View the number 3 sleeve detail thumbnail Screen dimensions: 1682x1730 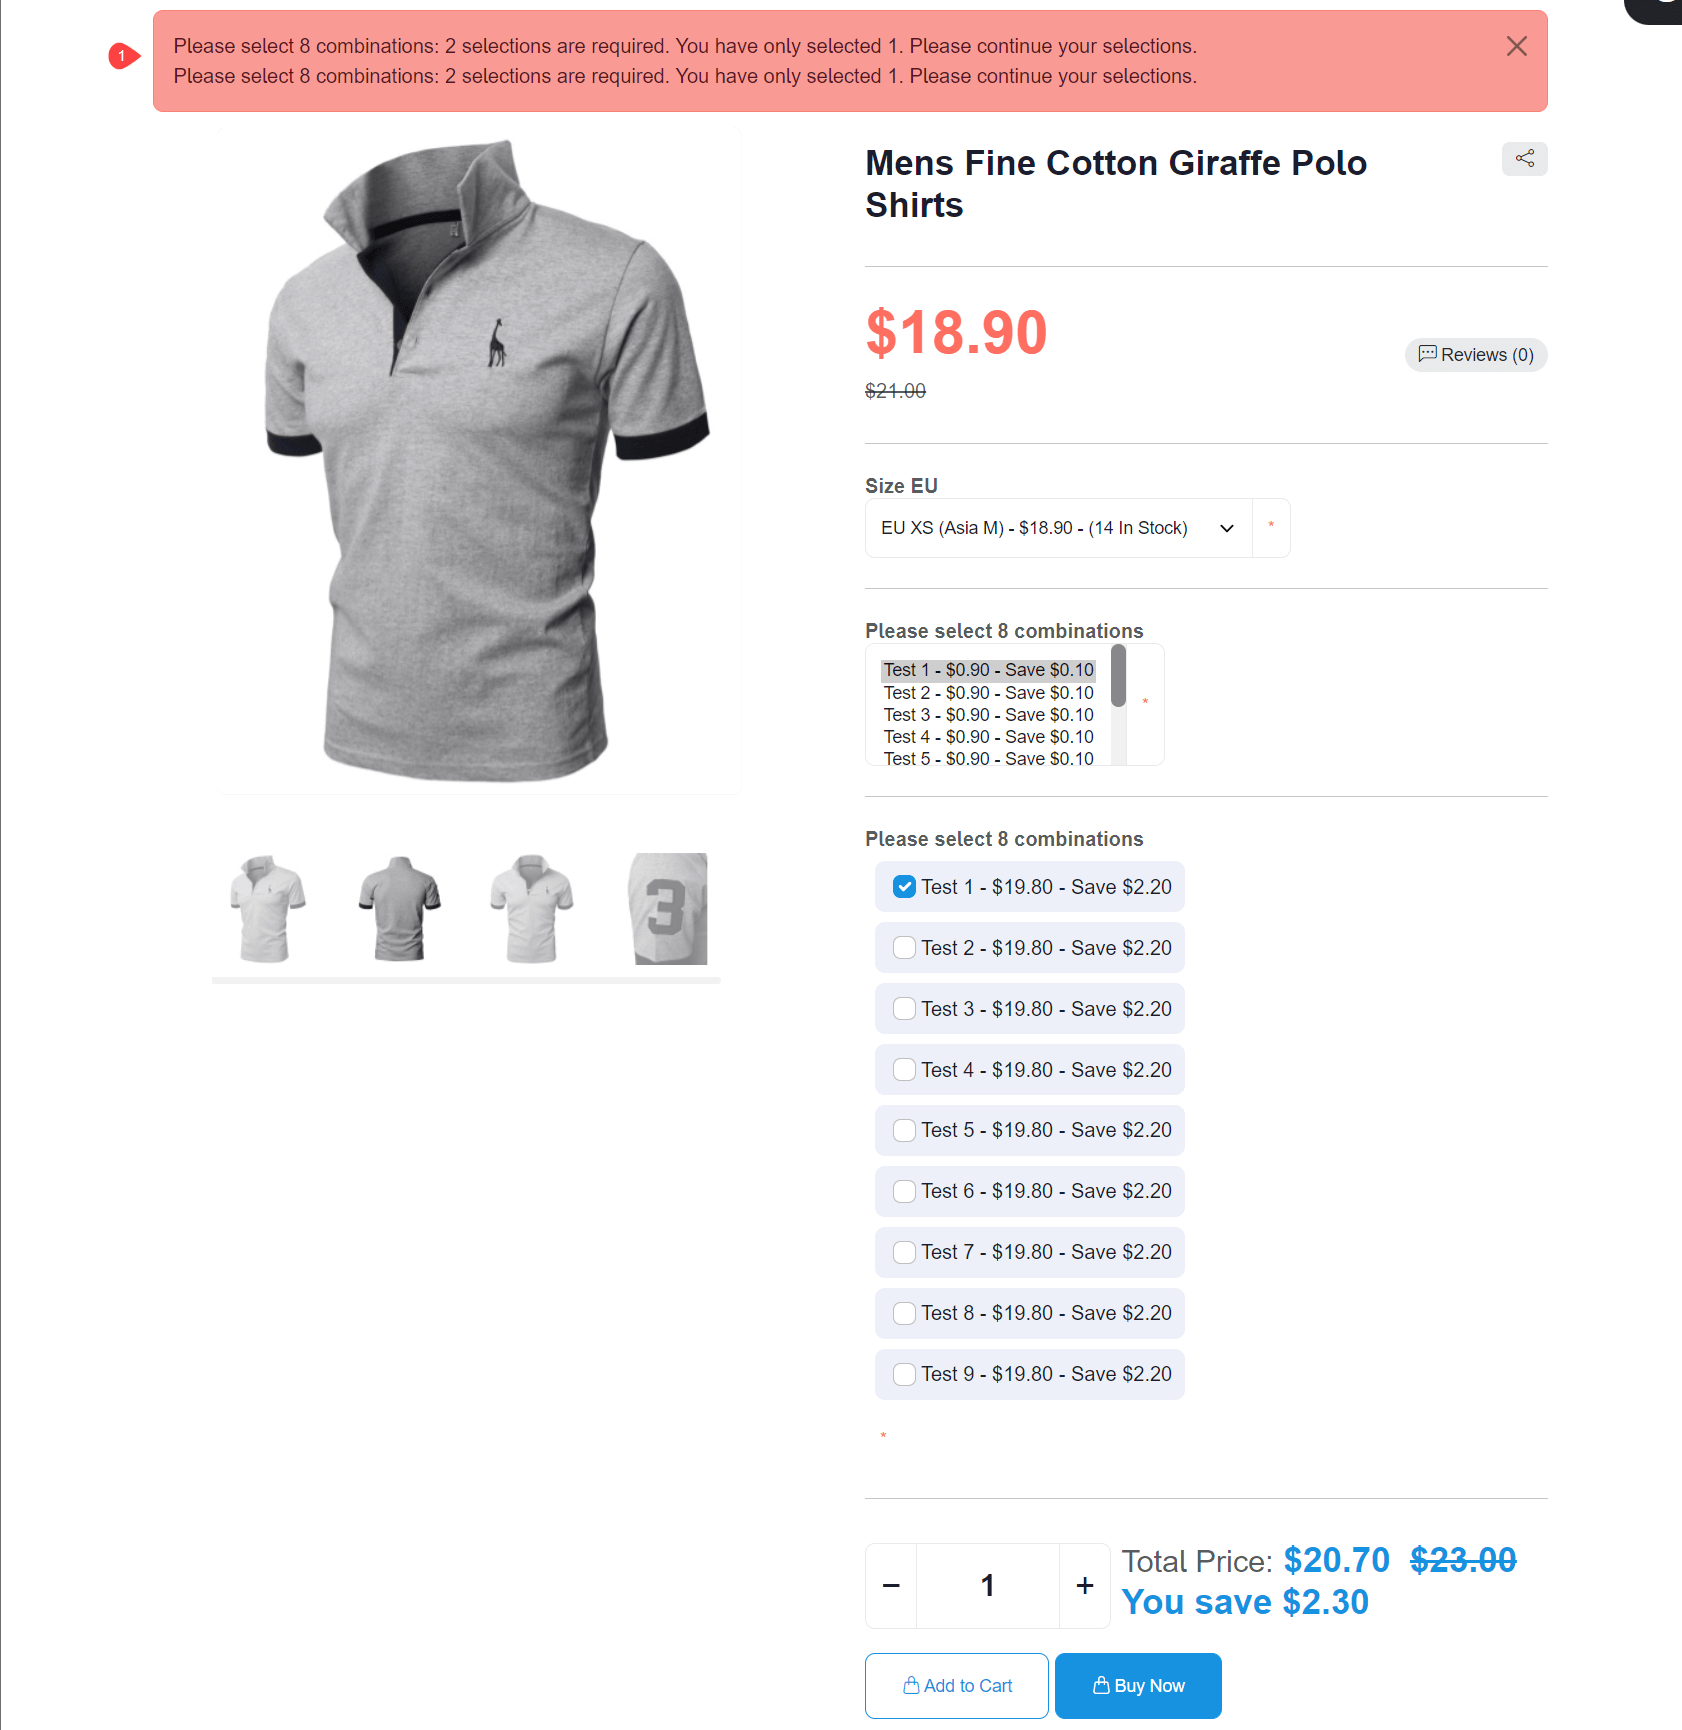pyautogui.click(x=668, y=909)
